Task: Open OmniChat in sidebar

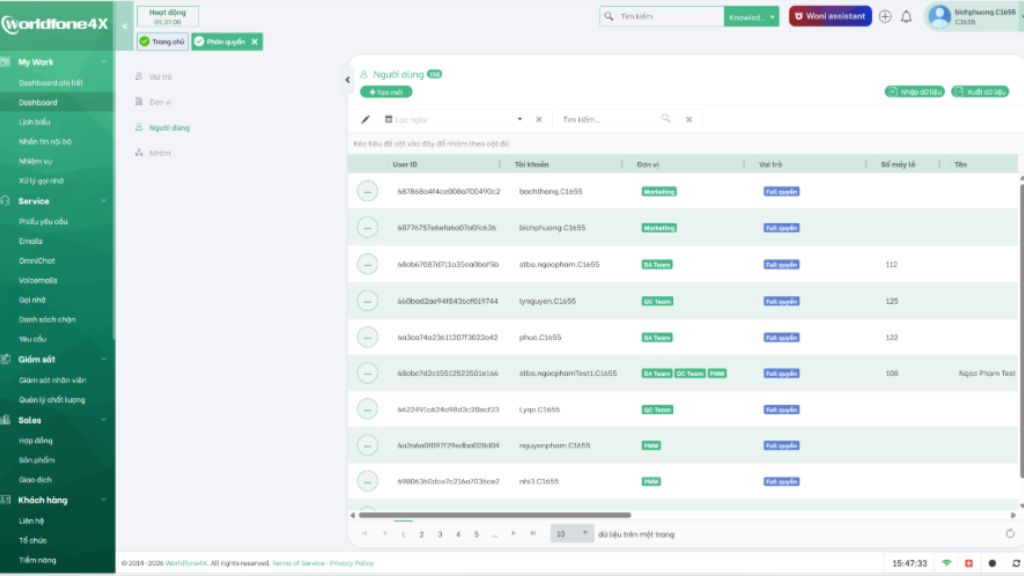Action: point(37,261)
